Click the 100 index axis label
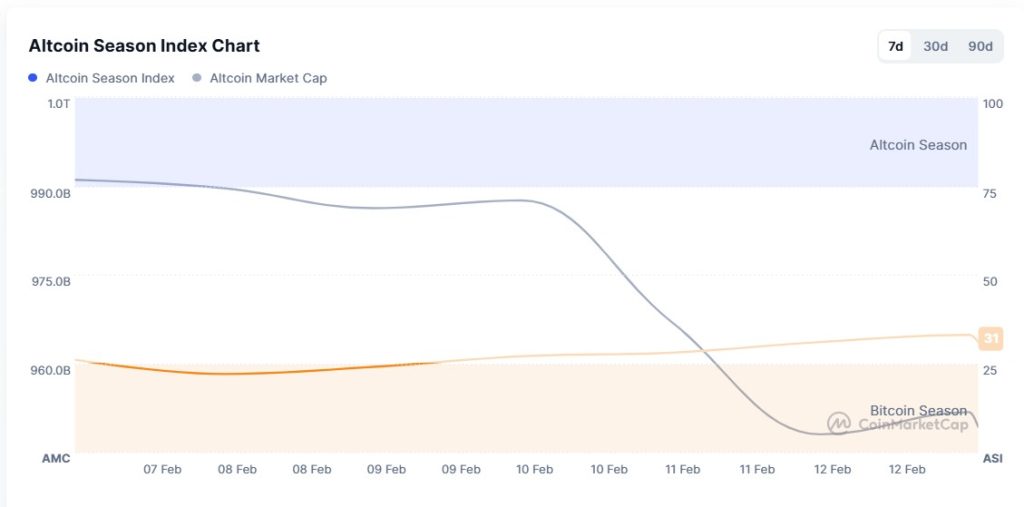This screenshot has width=1024, height=507. [993, 104]
